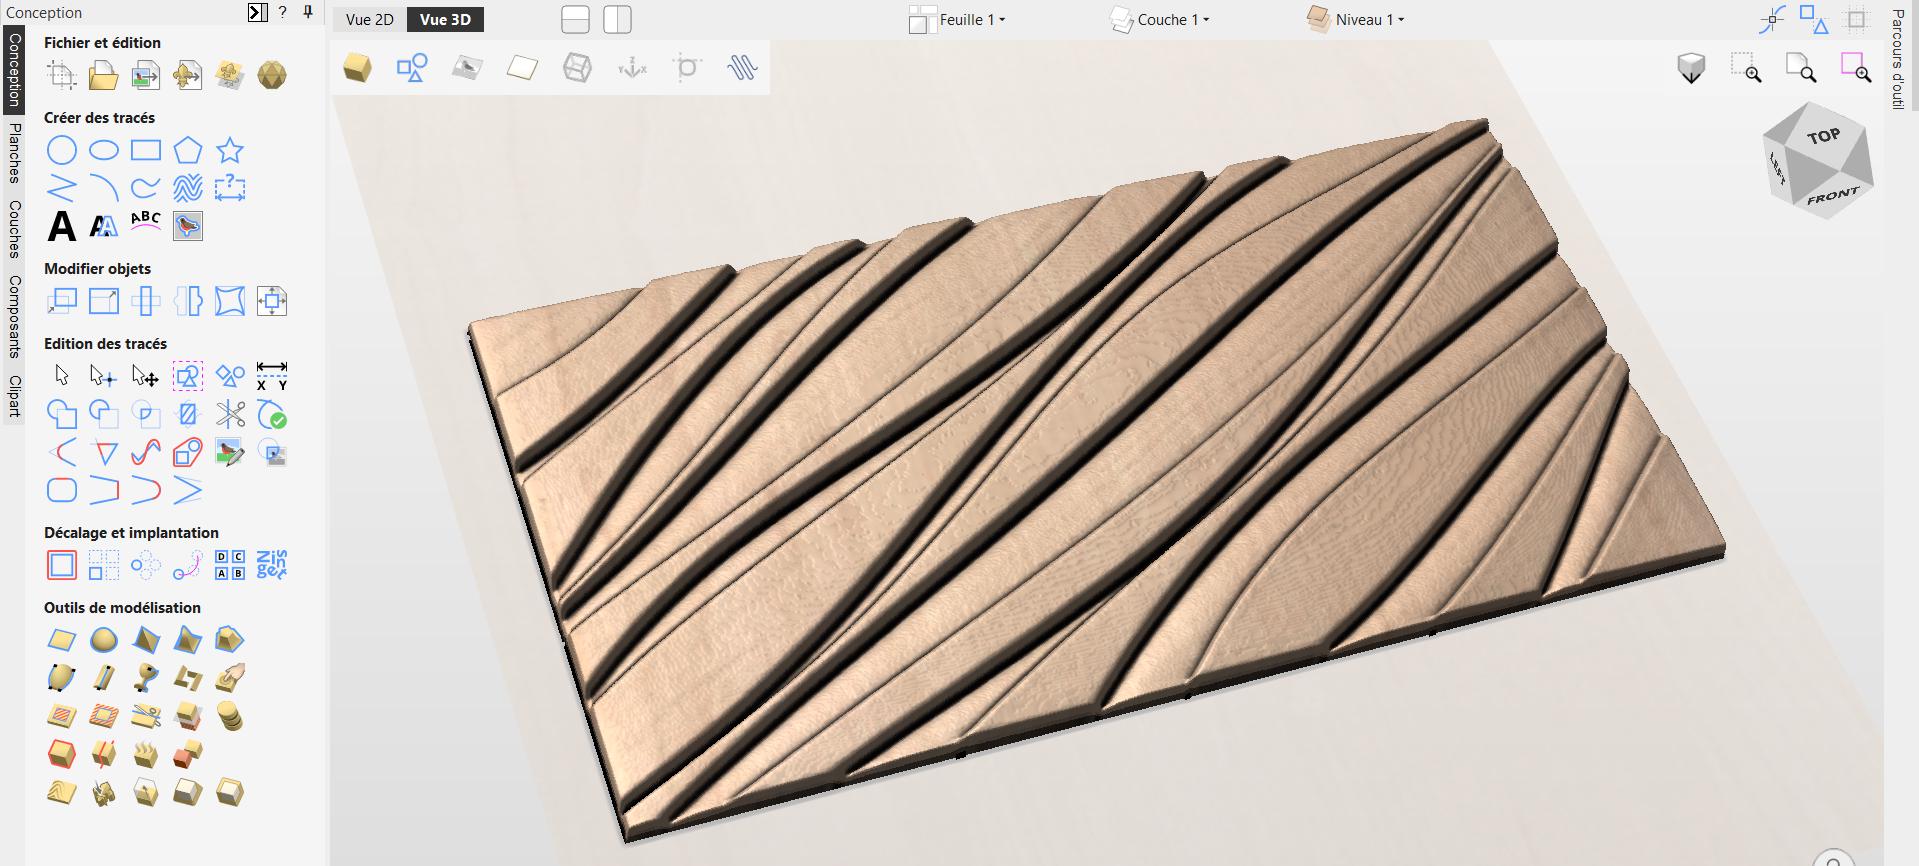The image size is (1919, 866).
Task: Select the draw polygon tool
Action: [188, 151]
